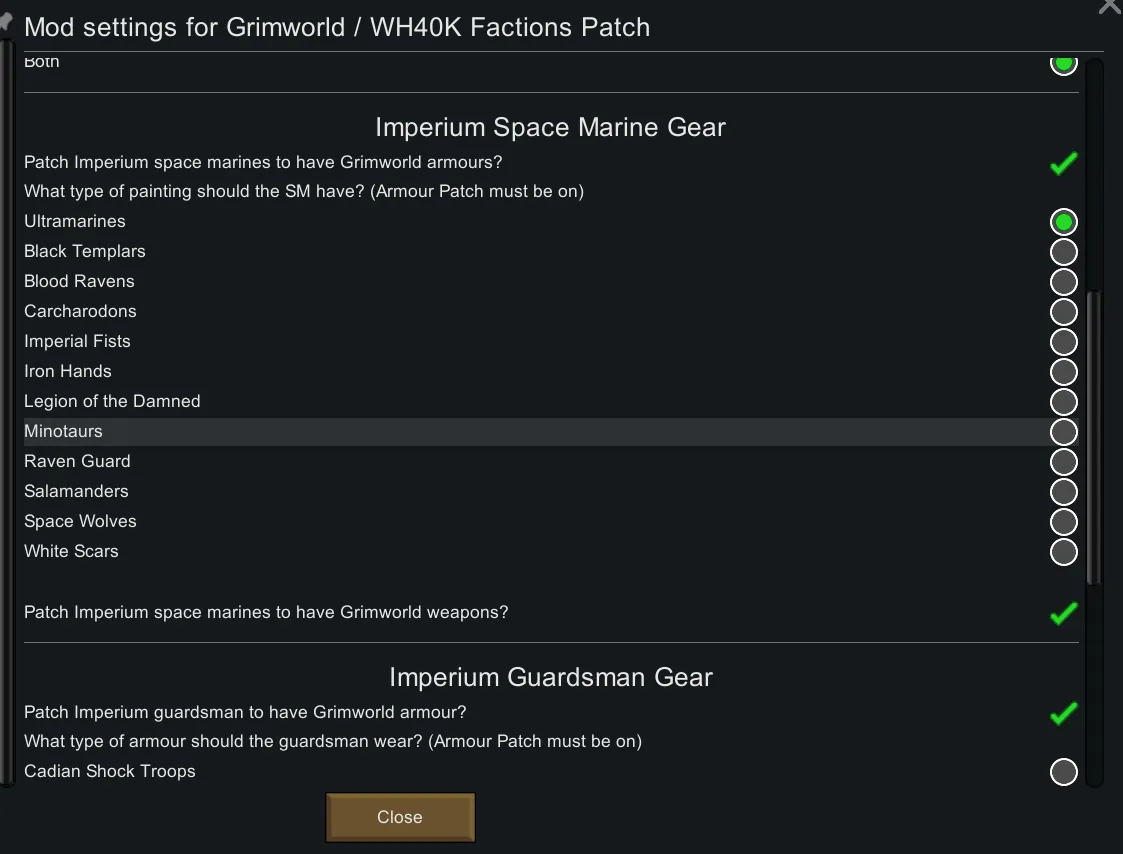Choose Space Wolves painting

point(1063,522)
